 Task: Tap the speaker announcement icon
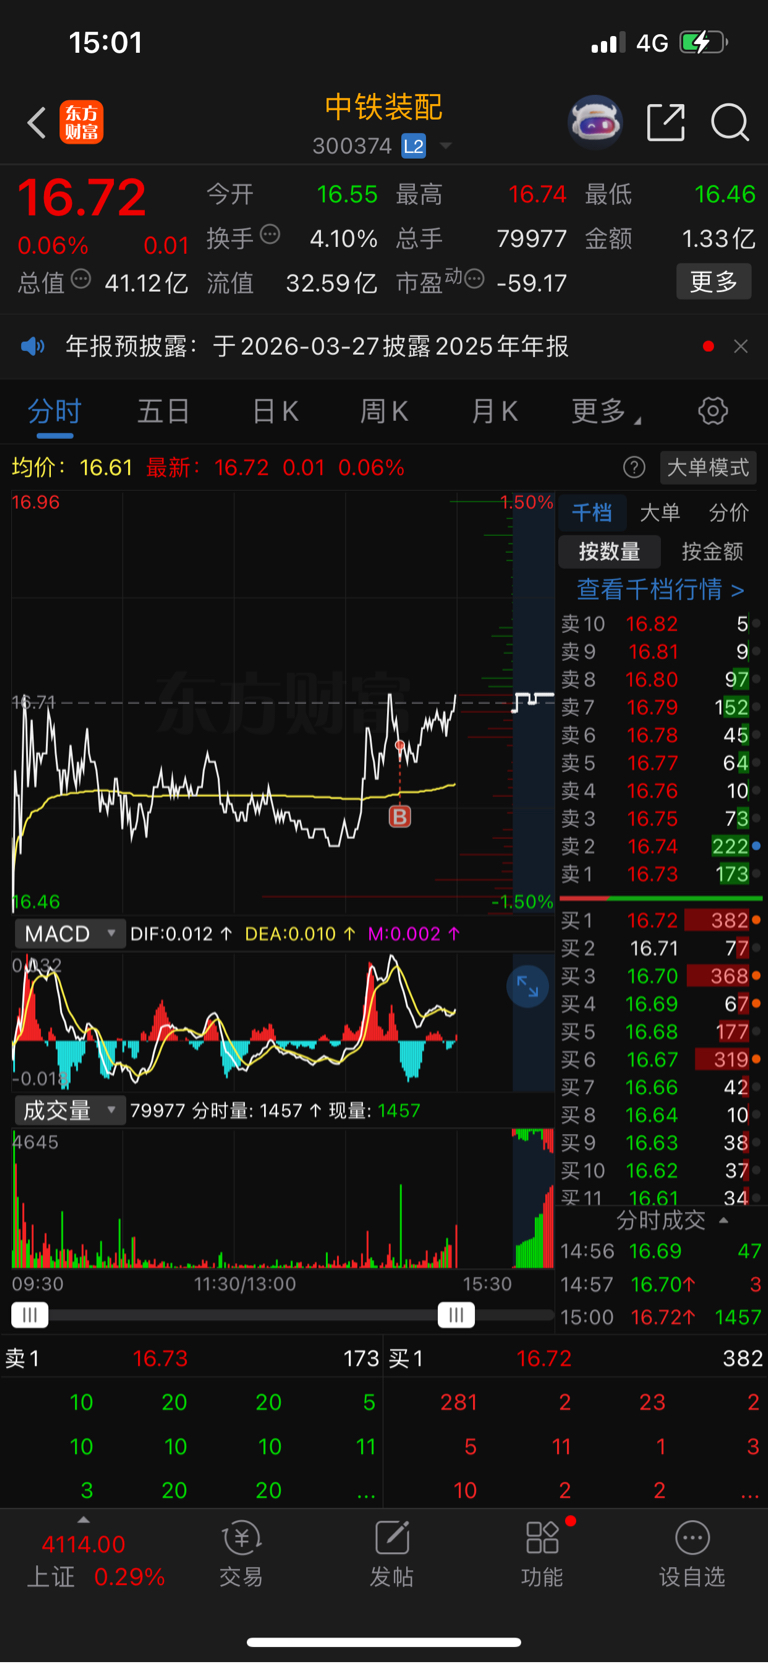33,346
